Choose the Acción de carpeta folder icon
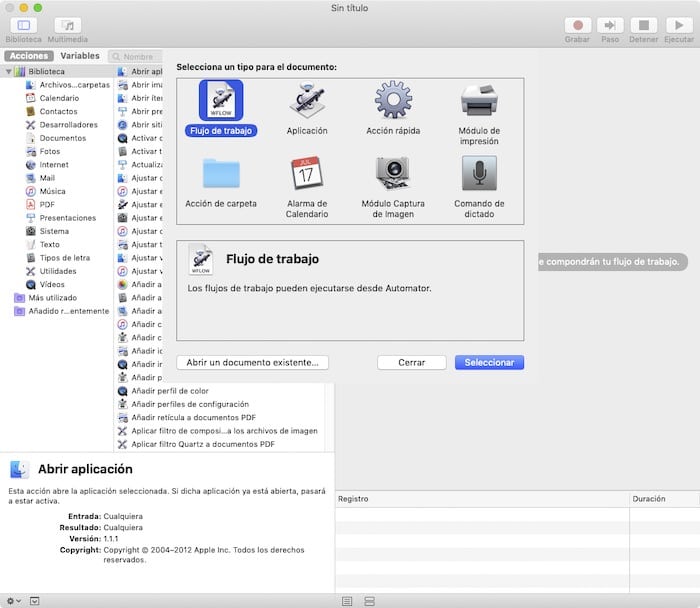Screen dimensions: 700x608 (220, 174)
